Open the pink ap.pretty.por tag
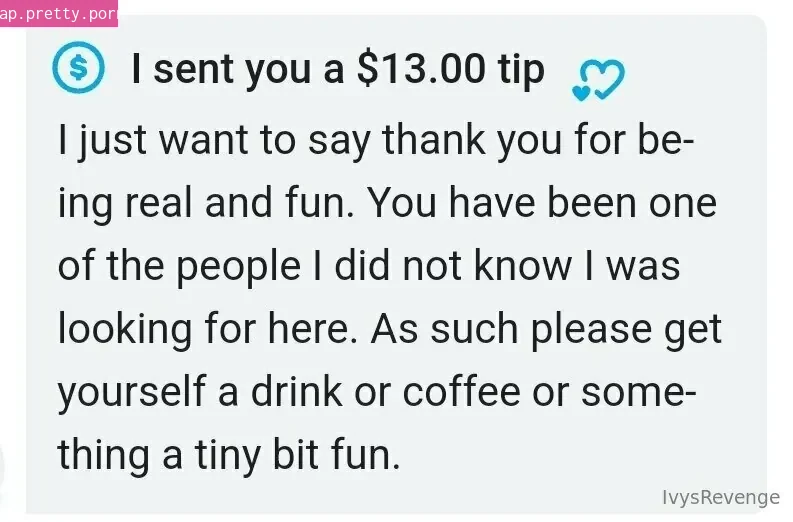This screenshot has width=793, height=522. [59, 14]
